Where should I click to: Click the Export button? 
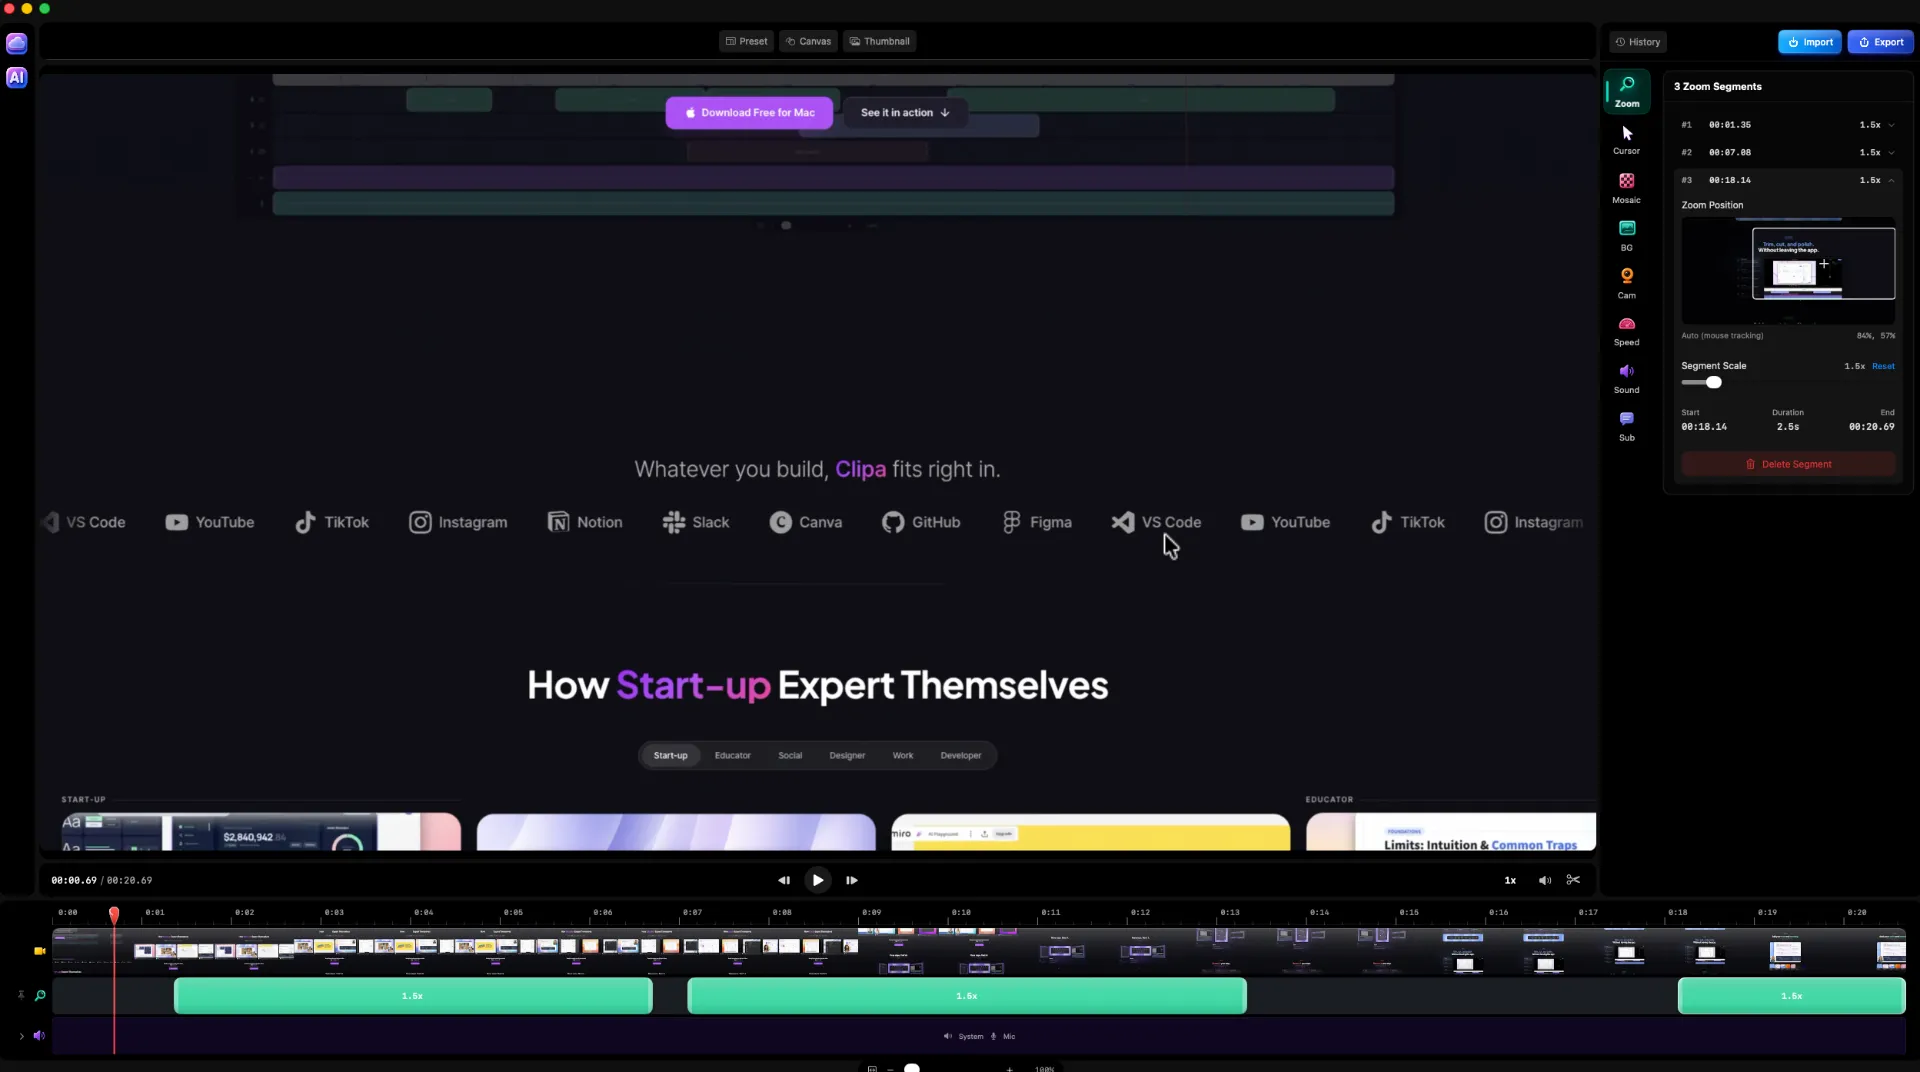1880,42
